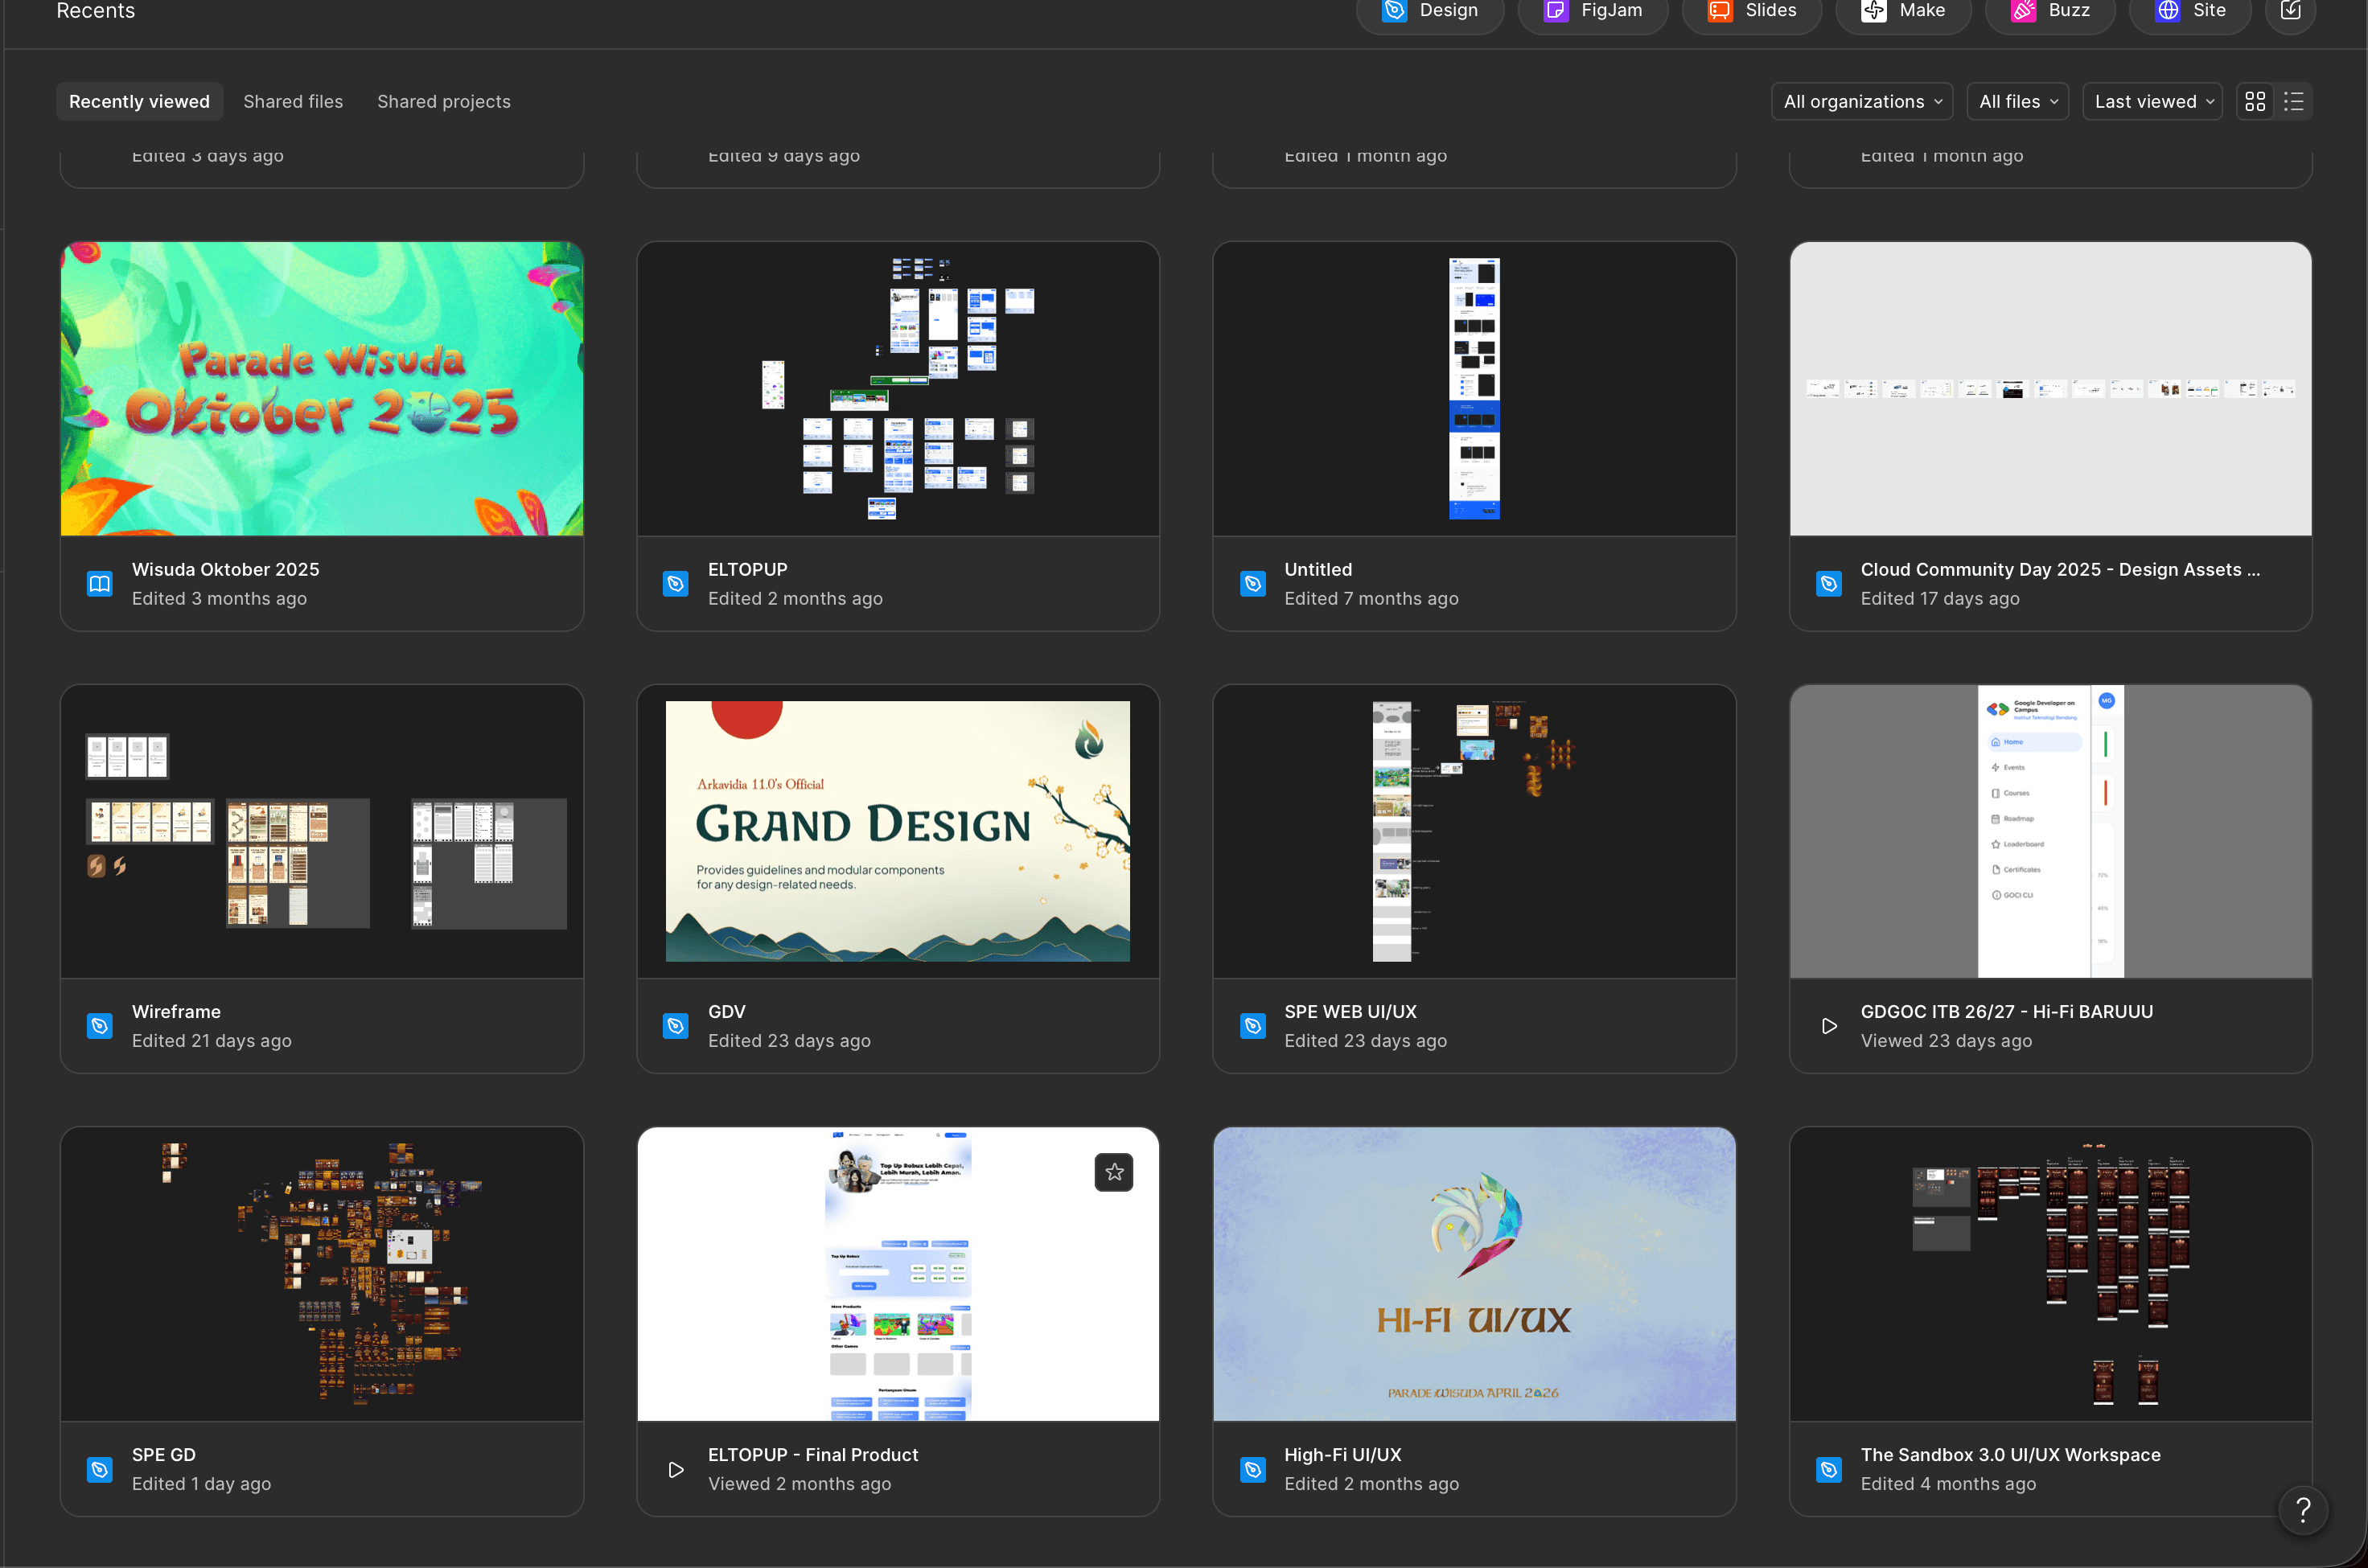This screenshot has width=2368, height=1568.
Task: Click the FigJam button's sticky icon
Action: 1556,11
